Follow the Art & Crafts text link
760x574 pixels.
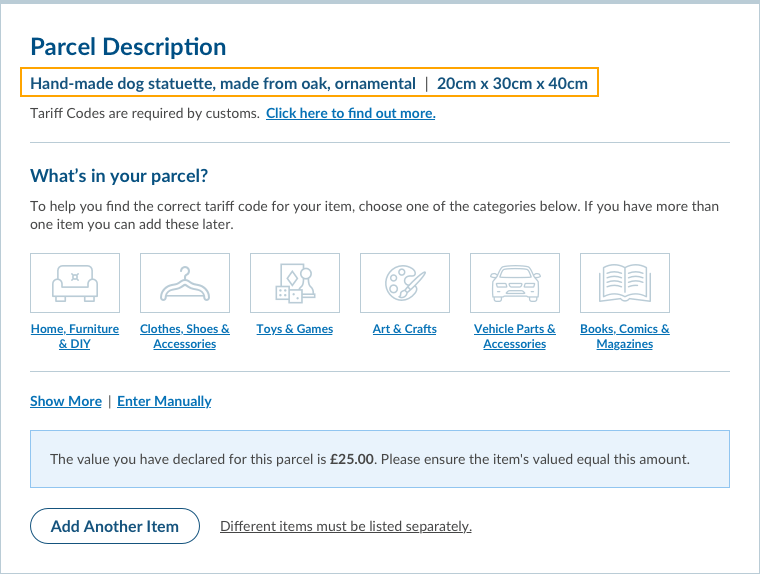(405, 329)
